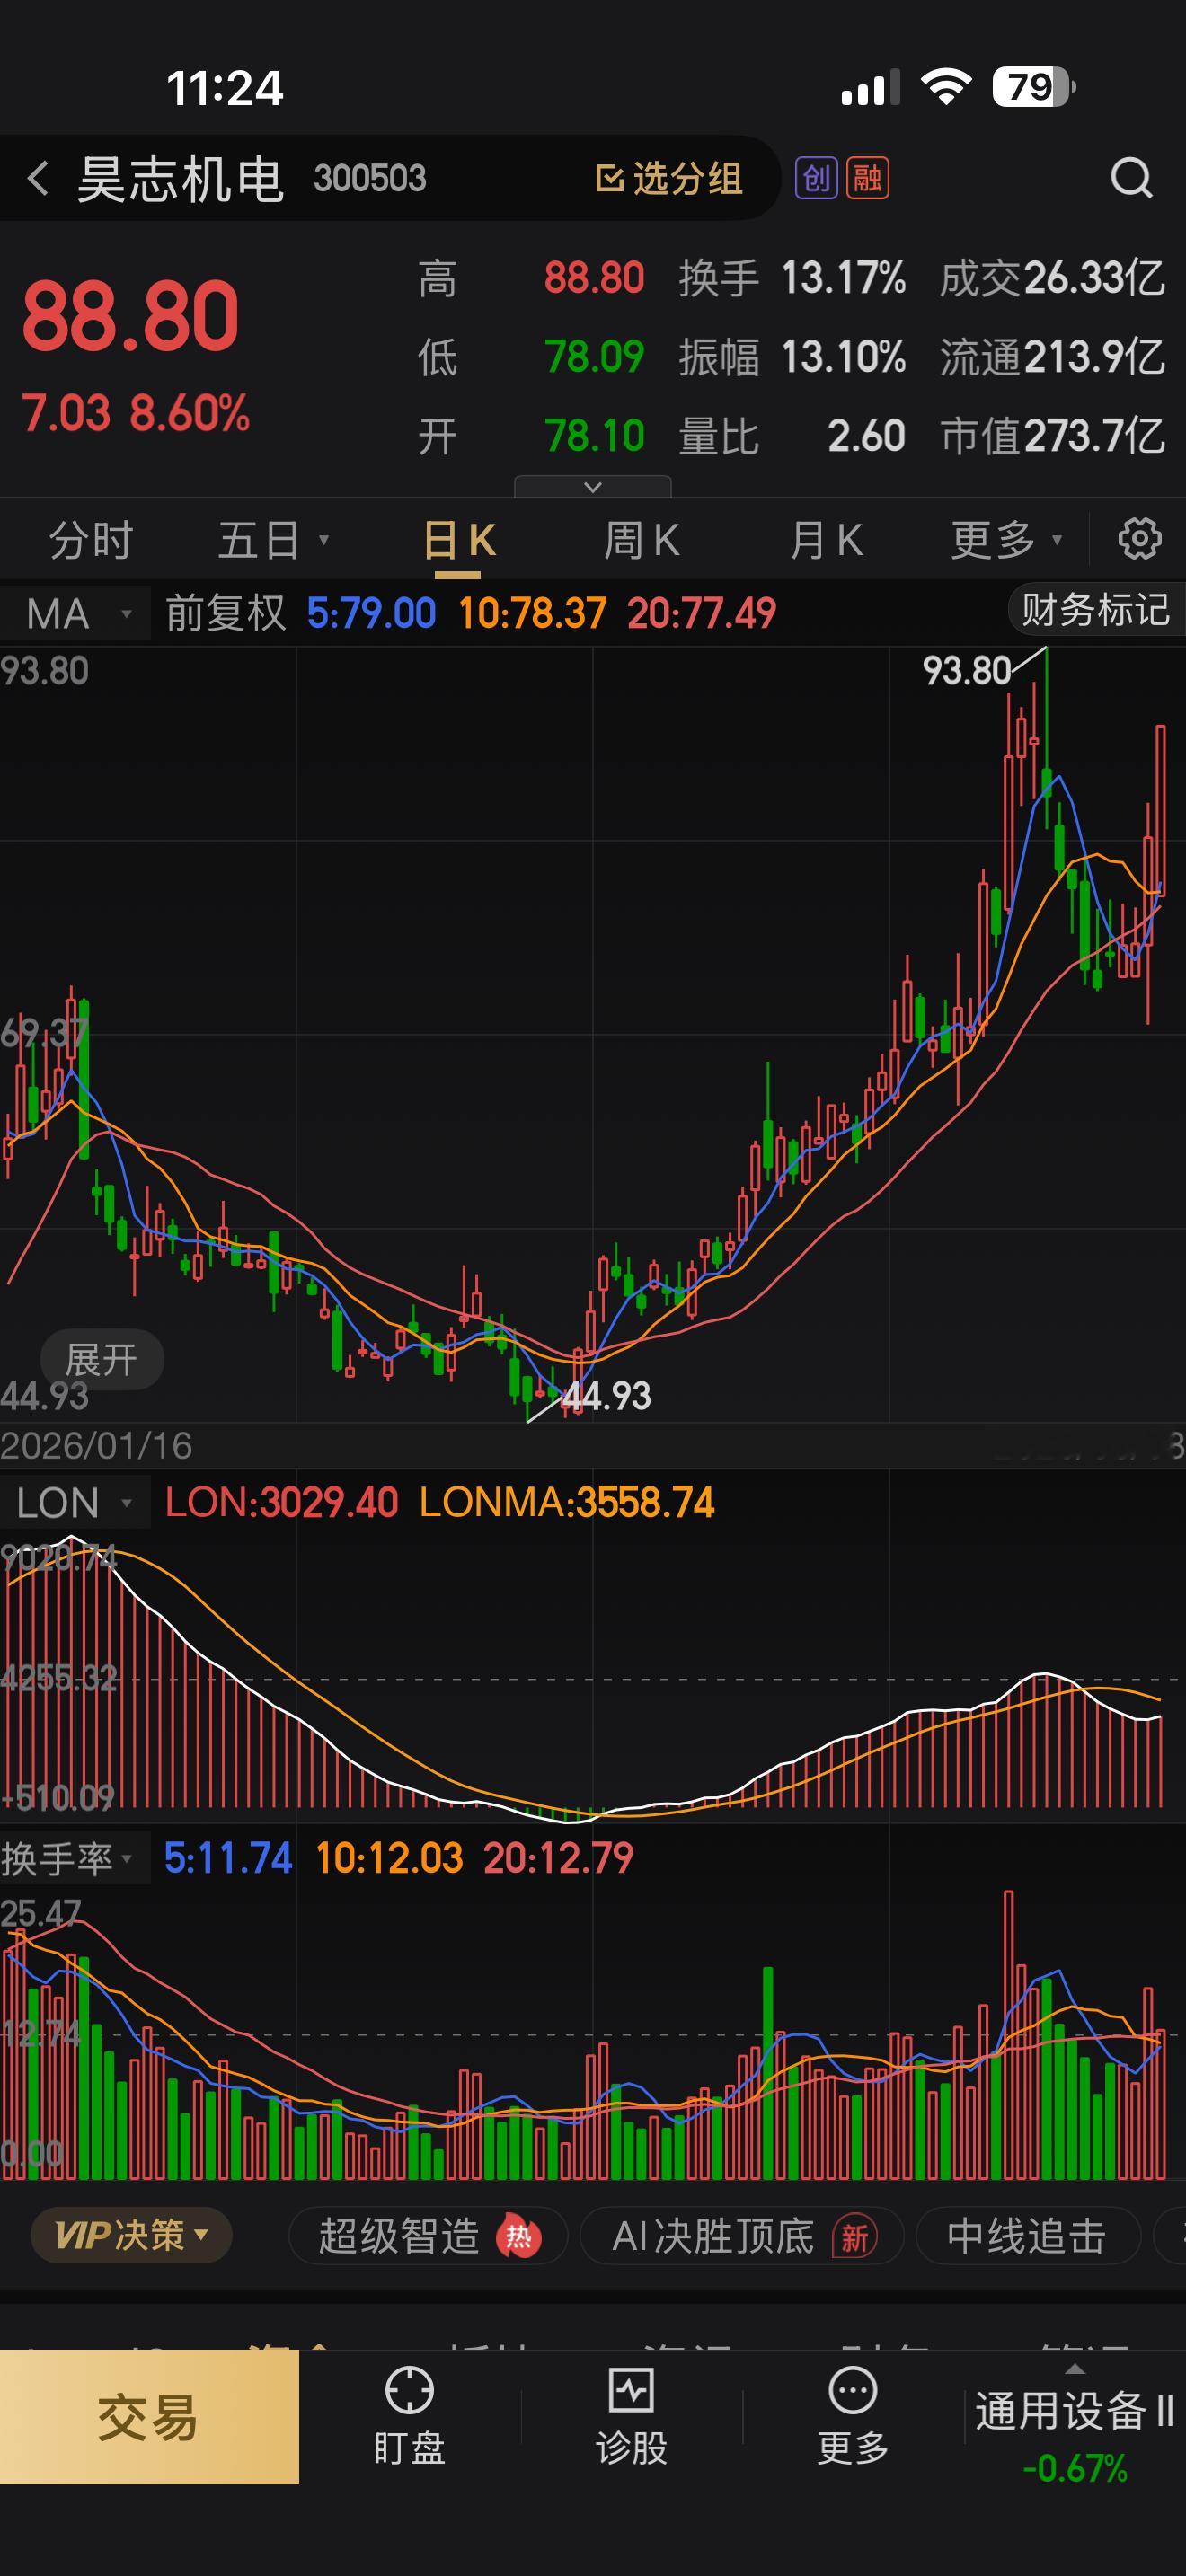Open 更多 period dropdown
This screenshot has height=2576, width=1186.
click(1005, 540)
